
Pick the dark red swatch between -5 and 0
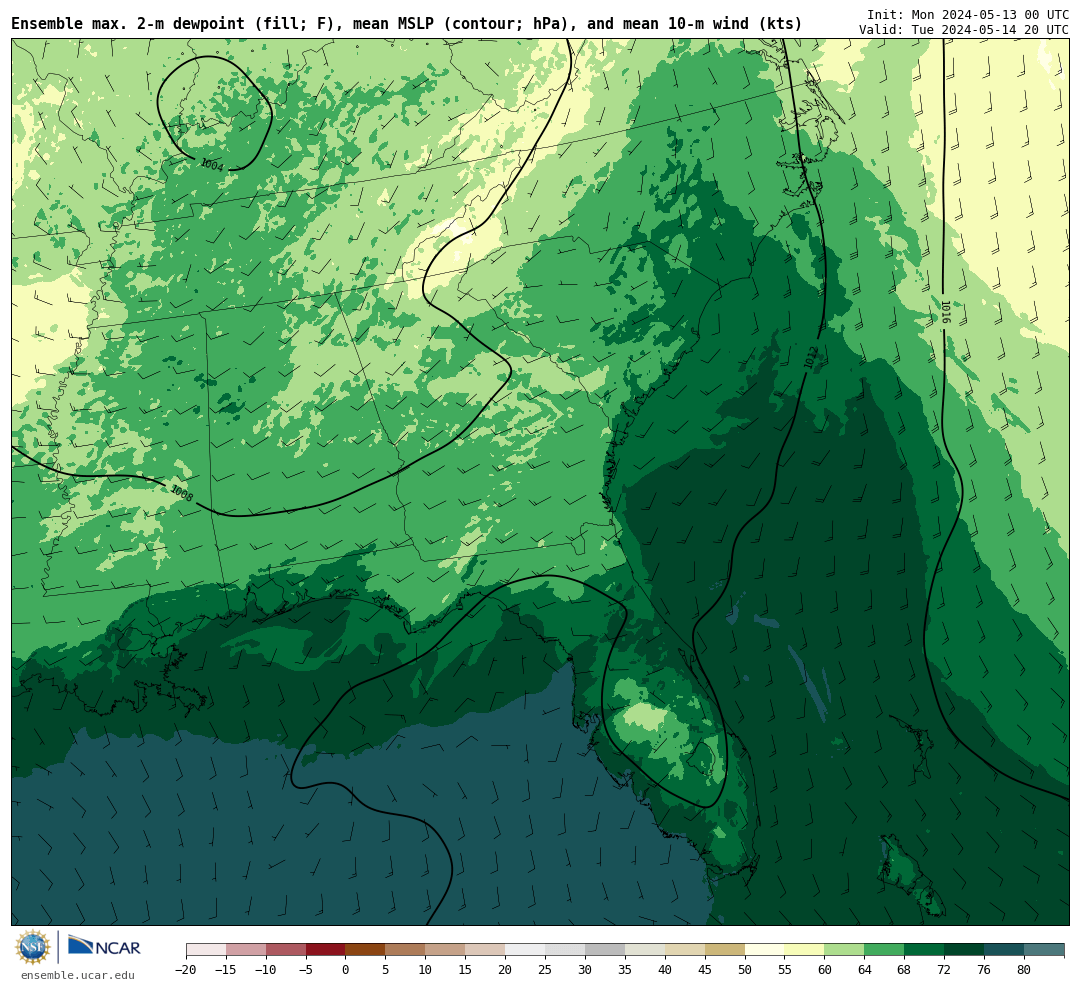click(325, 950)
